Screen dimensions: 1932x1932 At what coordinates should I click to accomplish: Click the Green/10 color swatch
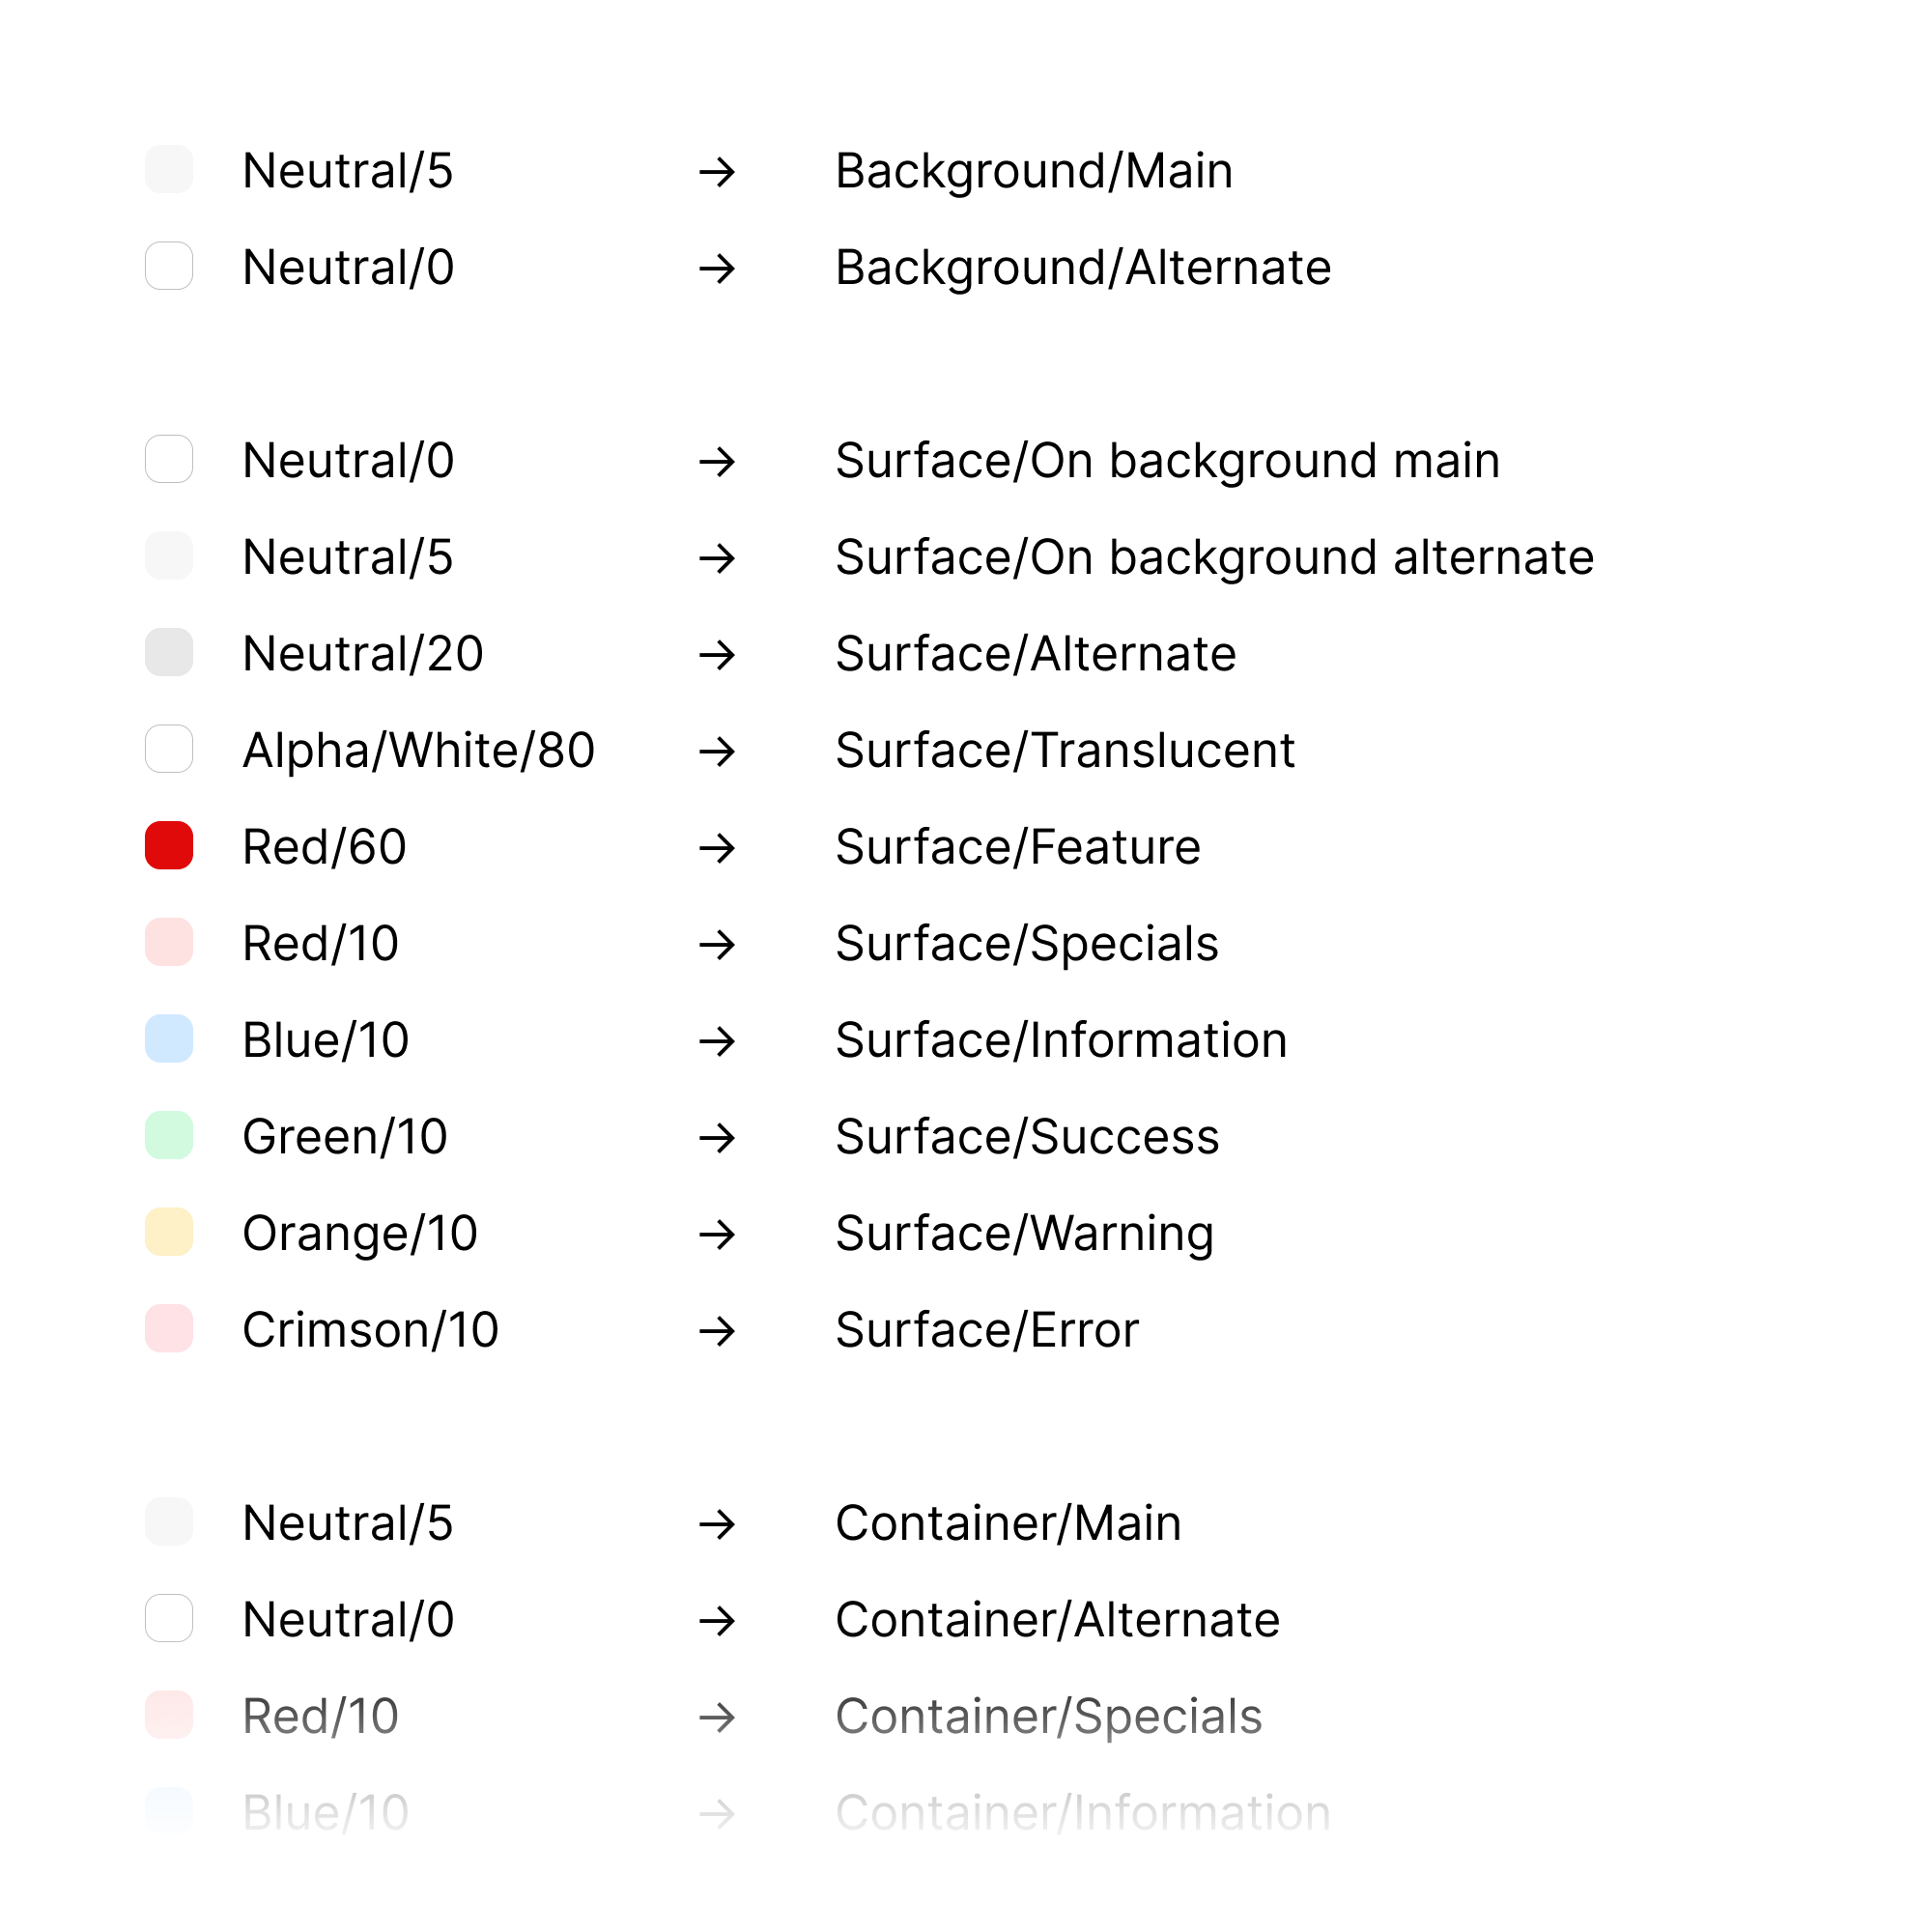click(x=169, y=1136)
